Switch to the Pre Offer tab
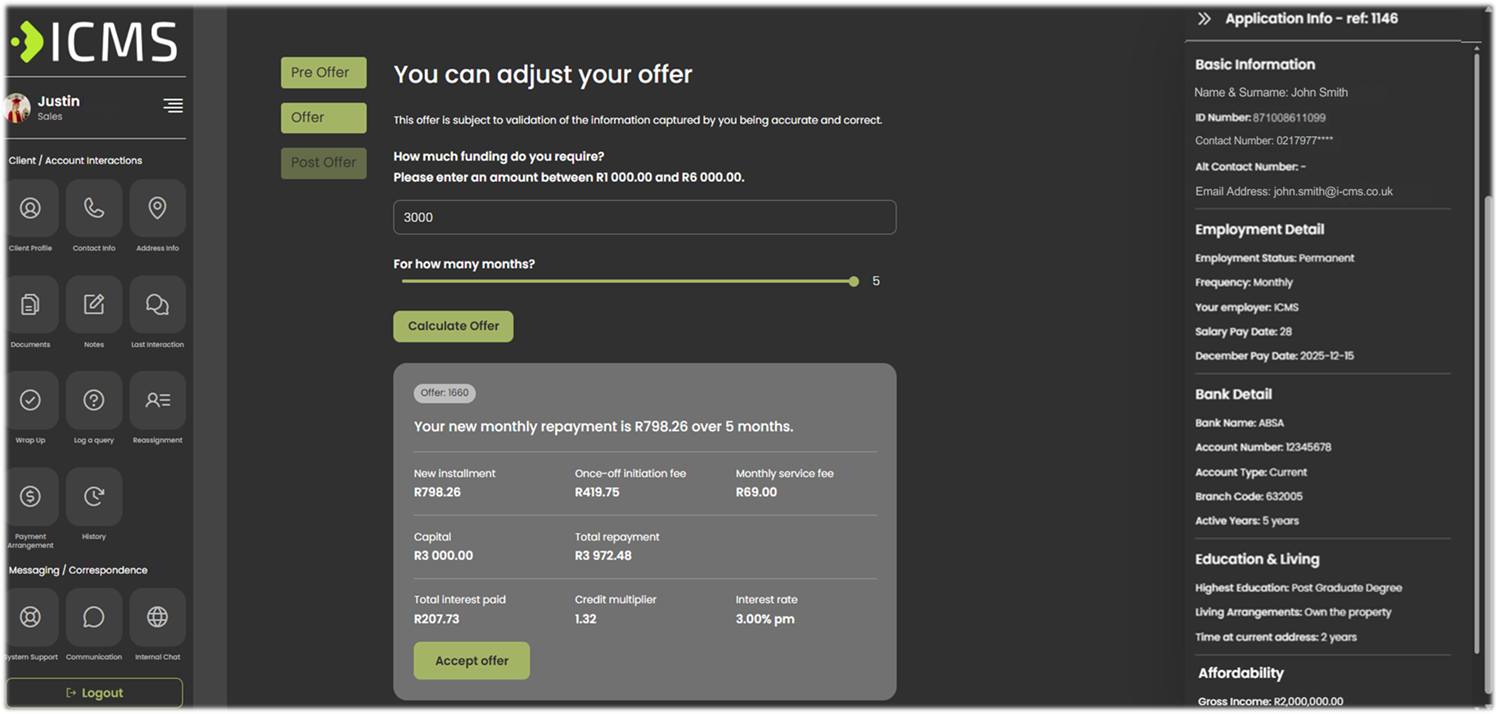Image resolution: width=1498 pixels, height=714 pixels. point(323,72)
